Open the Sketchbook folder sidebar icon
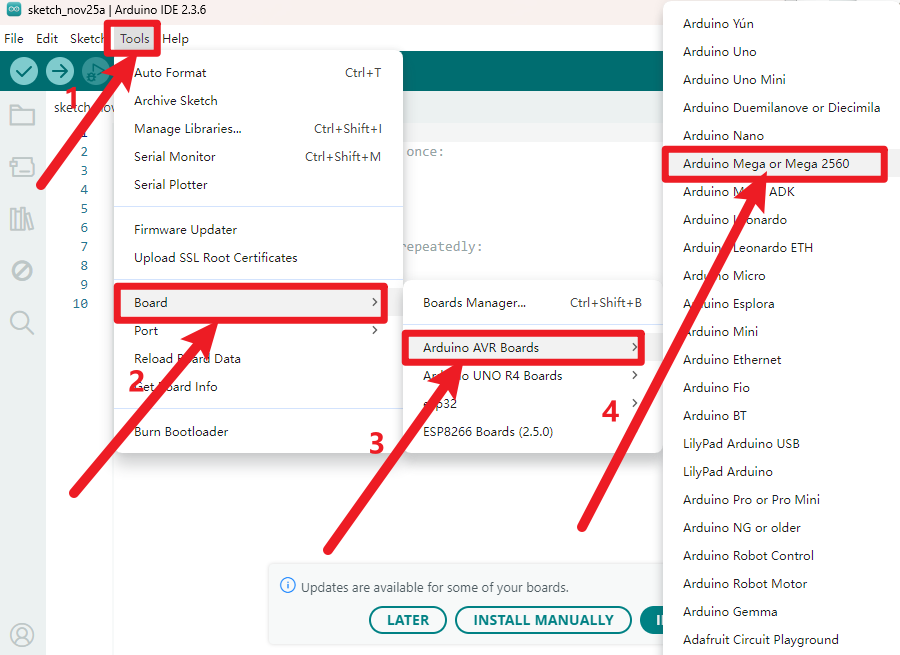The height and width of the screenshot is (655, 900). point(22,115)
